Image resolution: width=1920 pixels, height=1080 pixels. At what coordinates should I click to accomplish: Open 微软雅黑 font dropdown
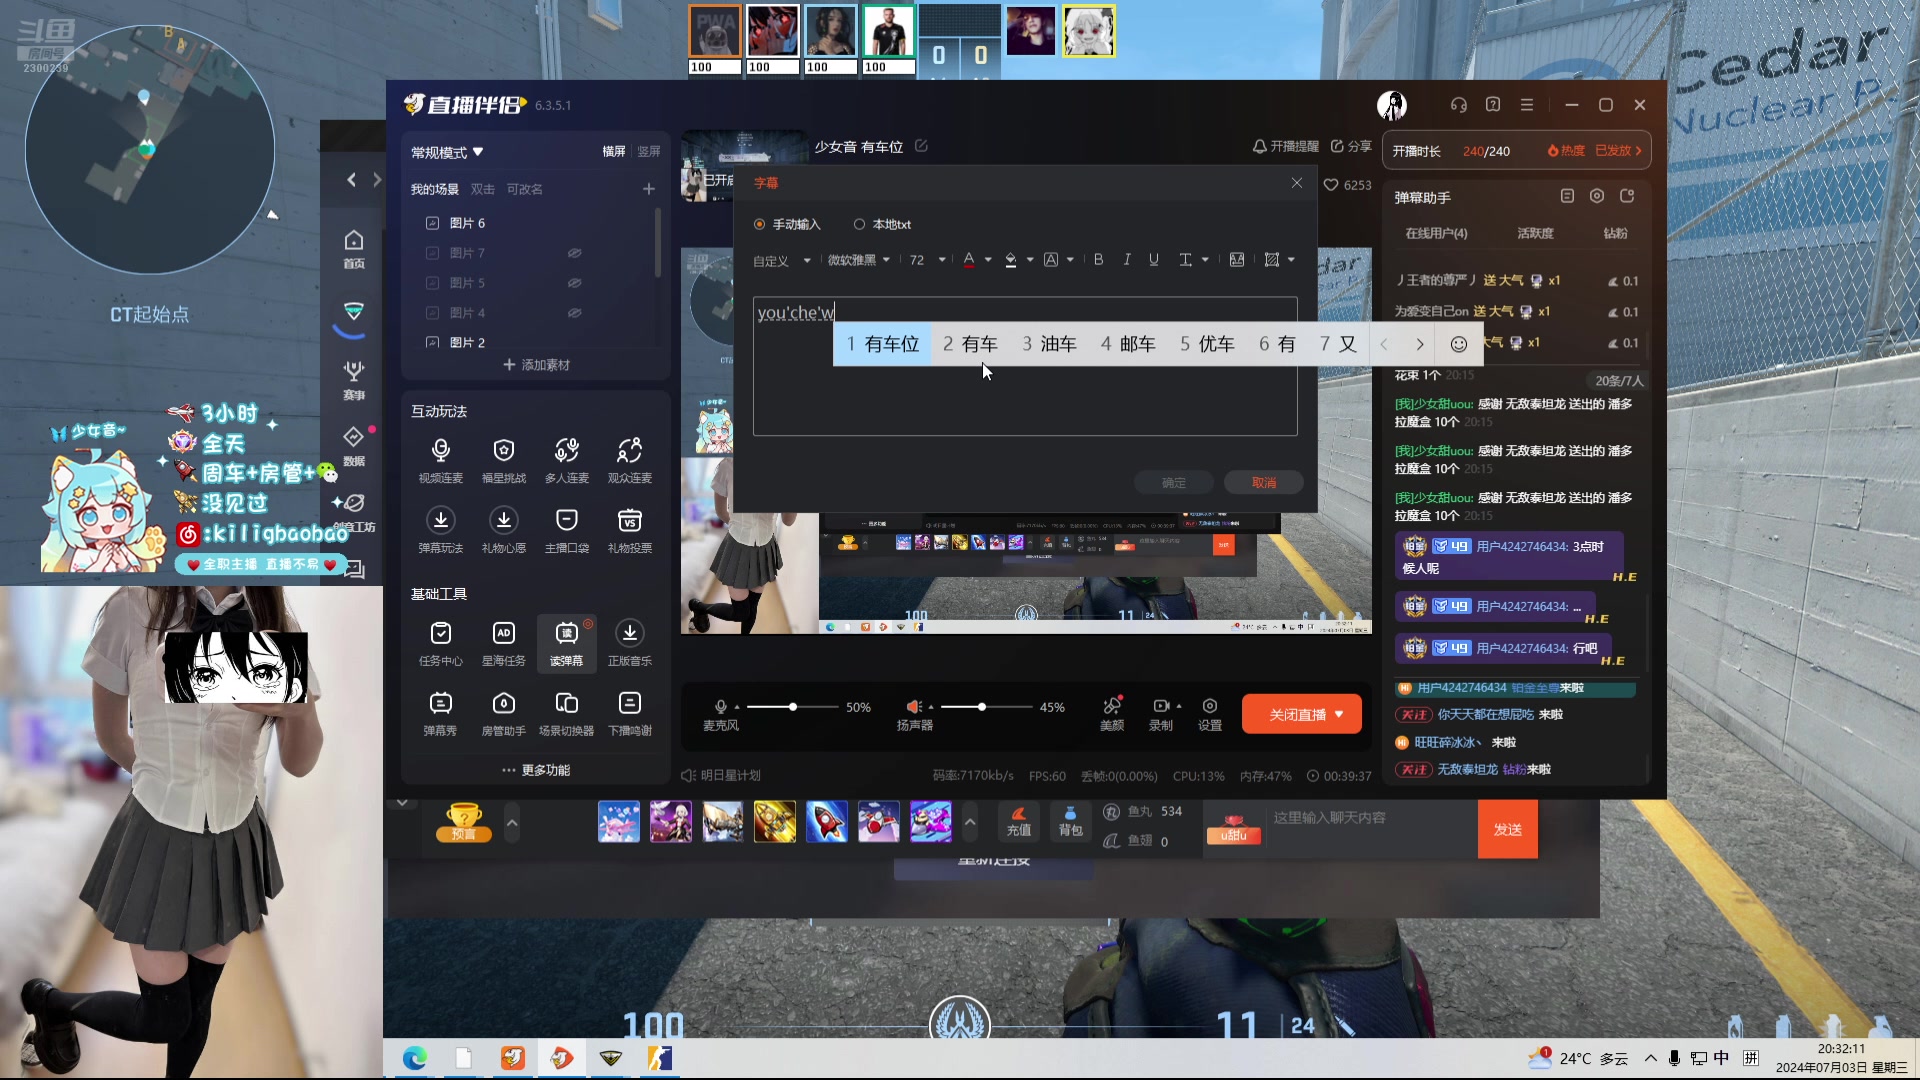859,260
